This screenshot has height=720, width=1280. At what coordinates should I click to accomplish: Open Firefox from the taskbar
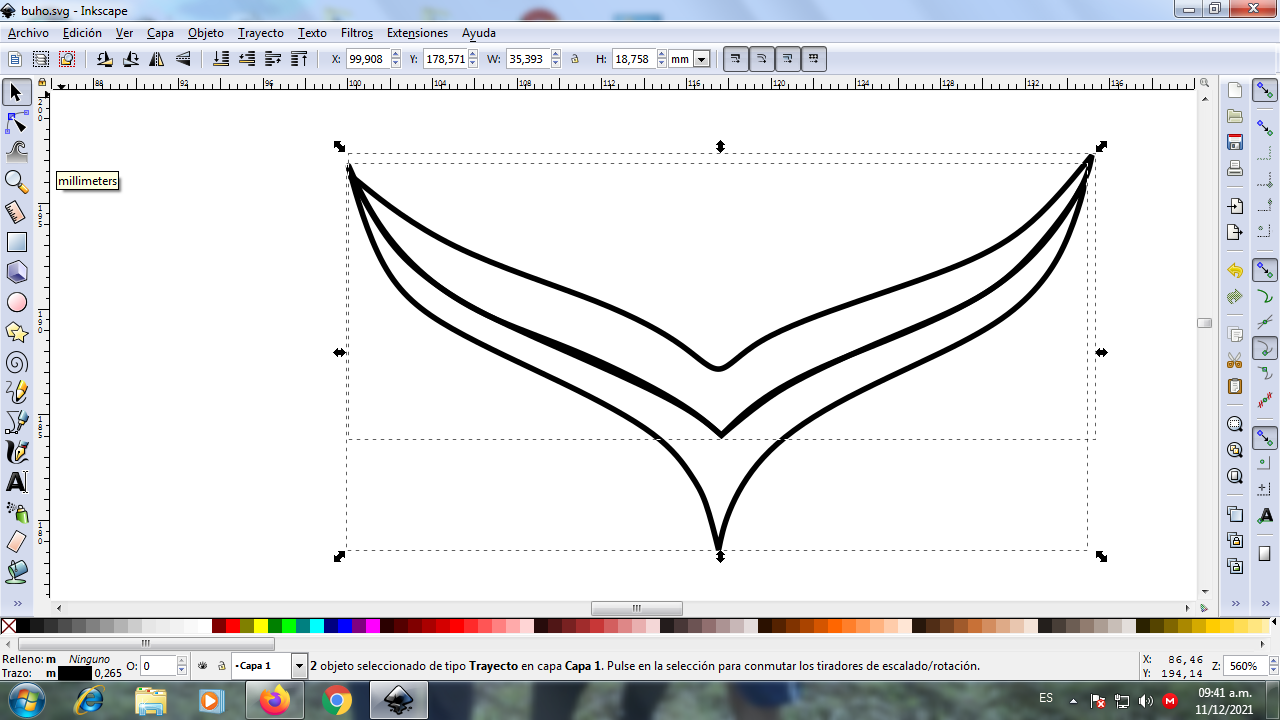274,700
